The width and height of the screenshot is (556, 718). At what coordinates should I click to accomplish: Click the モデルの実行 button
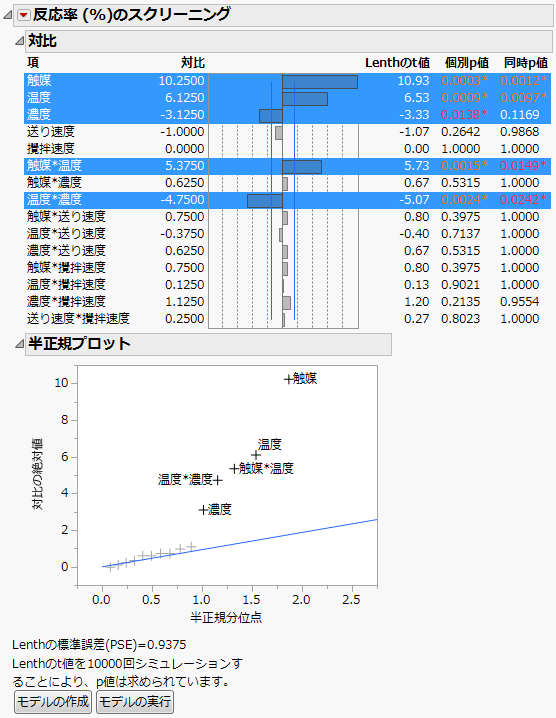click(135, 702)
